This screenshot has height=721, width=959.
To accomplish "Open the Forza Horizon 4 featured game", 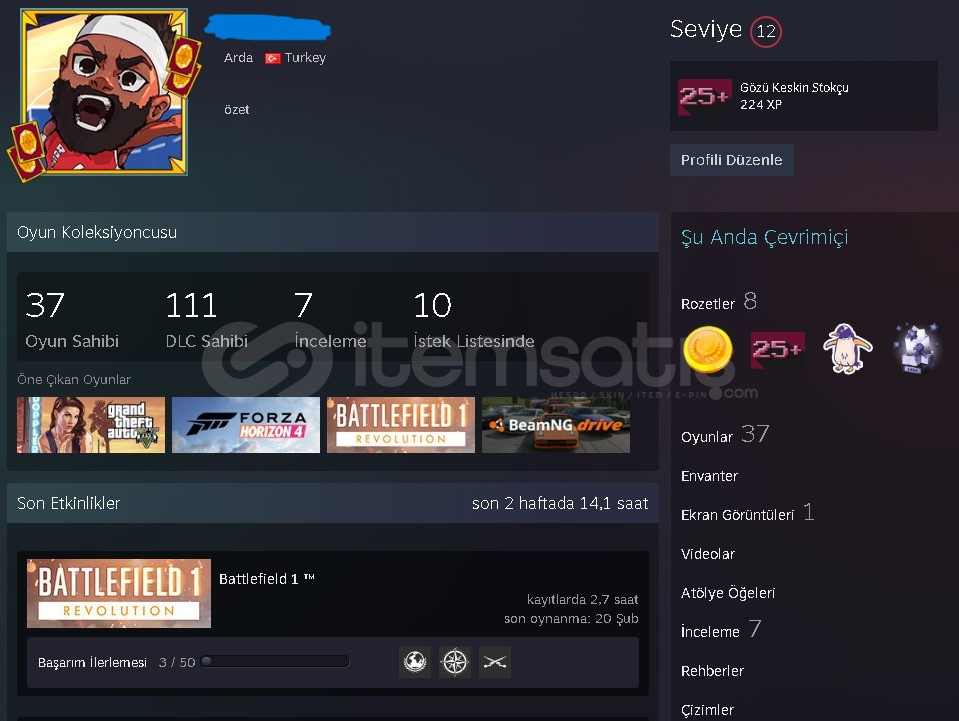I will pyautogui.click(x=246, y=425).
